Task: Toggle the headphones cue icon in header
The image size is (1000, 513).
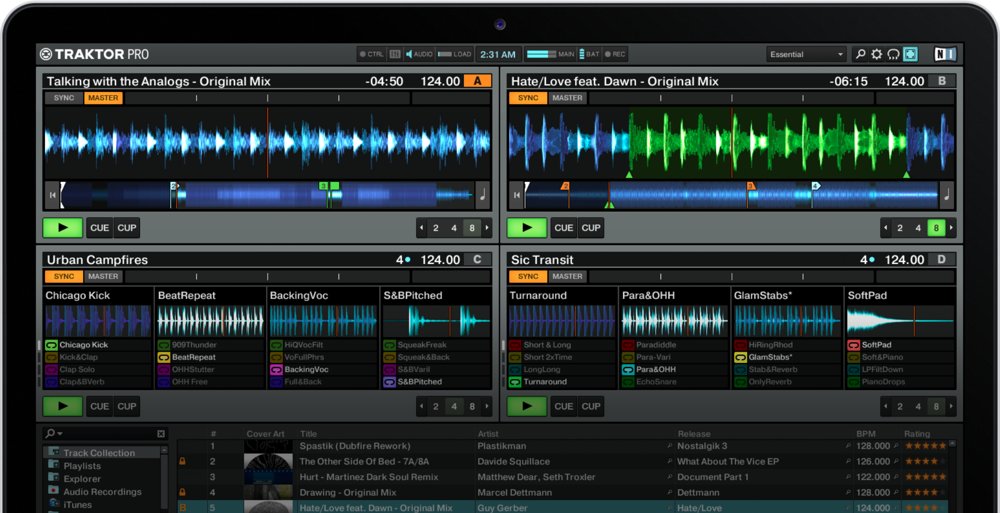Action: (x=893, y=54)
